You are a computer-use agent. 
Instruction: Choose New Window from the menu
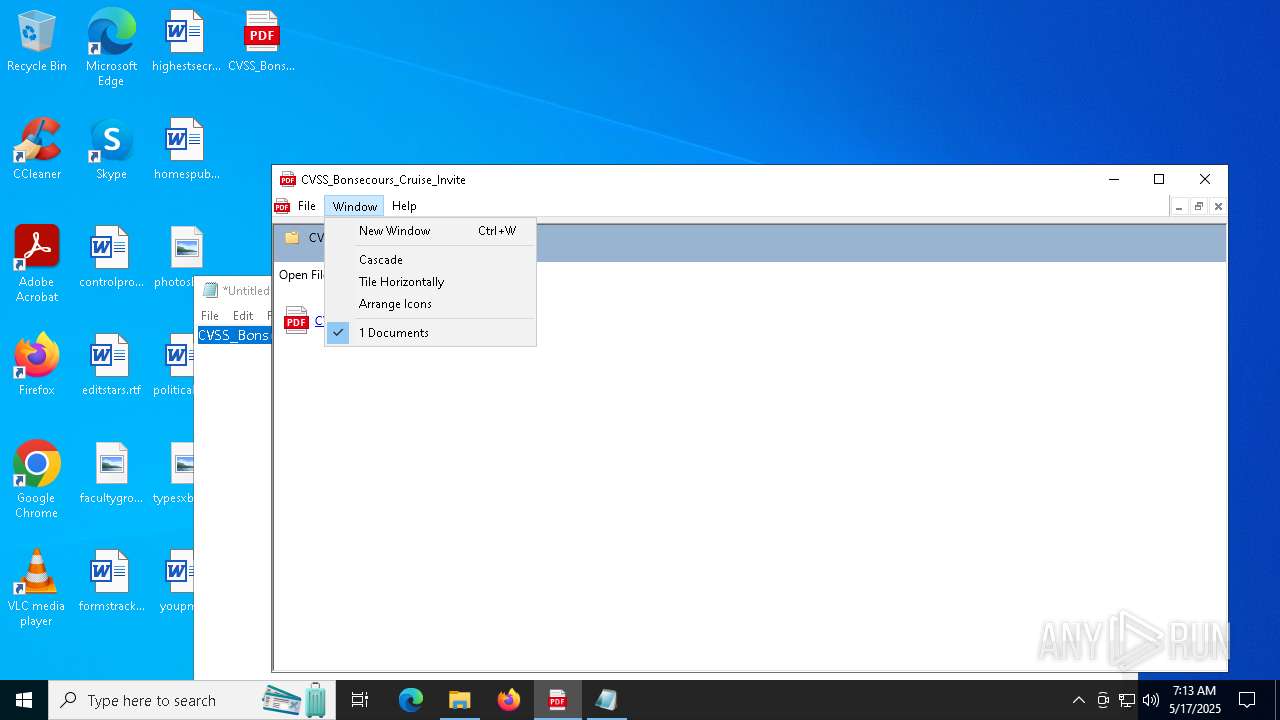[431, 231]
